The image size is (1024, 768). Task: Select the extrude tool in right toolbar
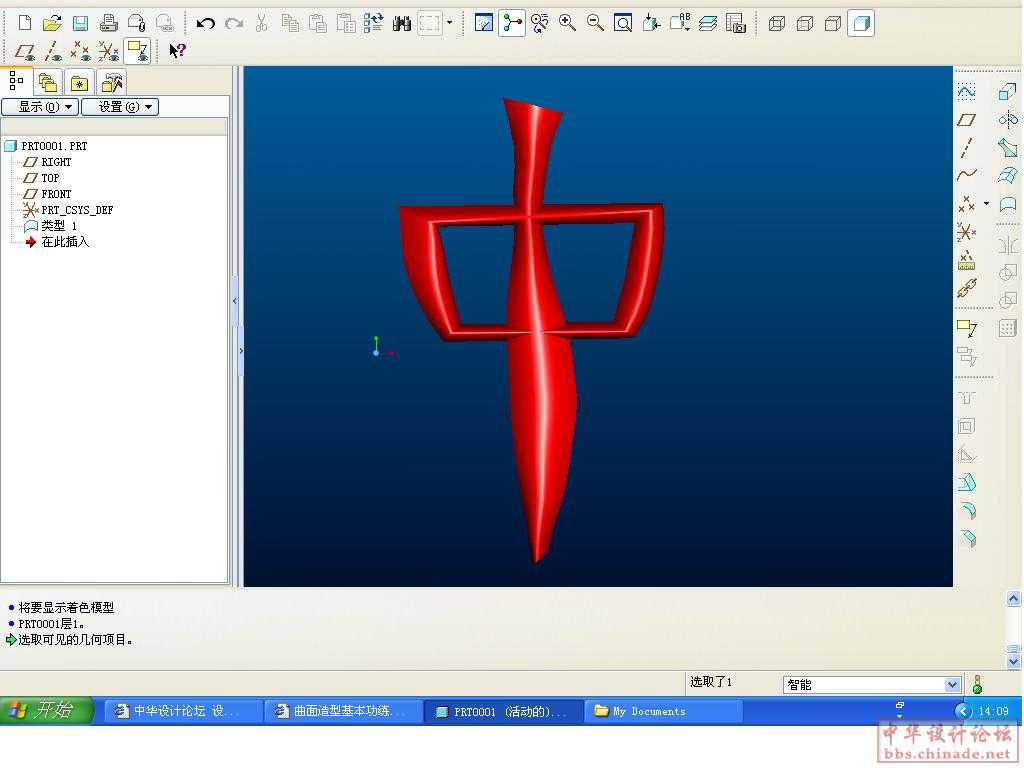(1008, 92)
